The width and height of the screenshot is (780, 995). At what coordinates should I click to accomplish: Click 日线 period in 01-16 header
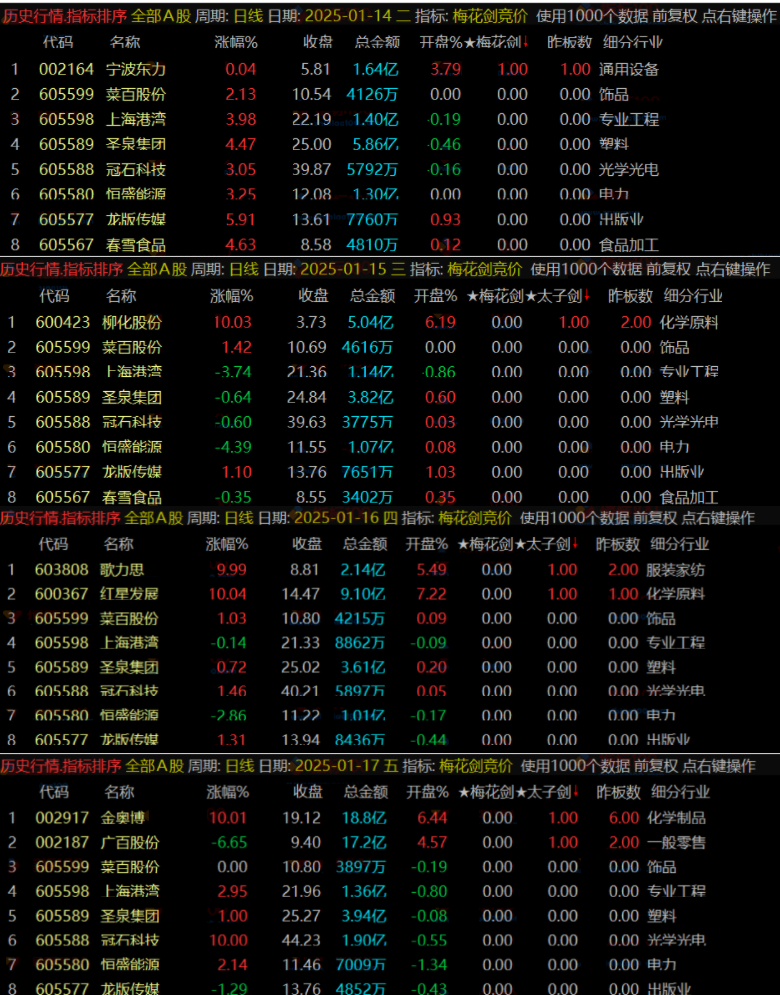click(239, 518)
